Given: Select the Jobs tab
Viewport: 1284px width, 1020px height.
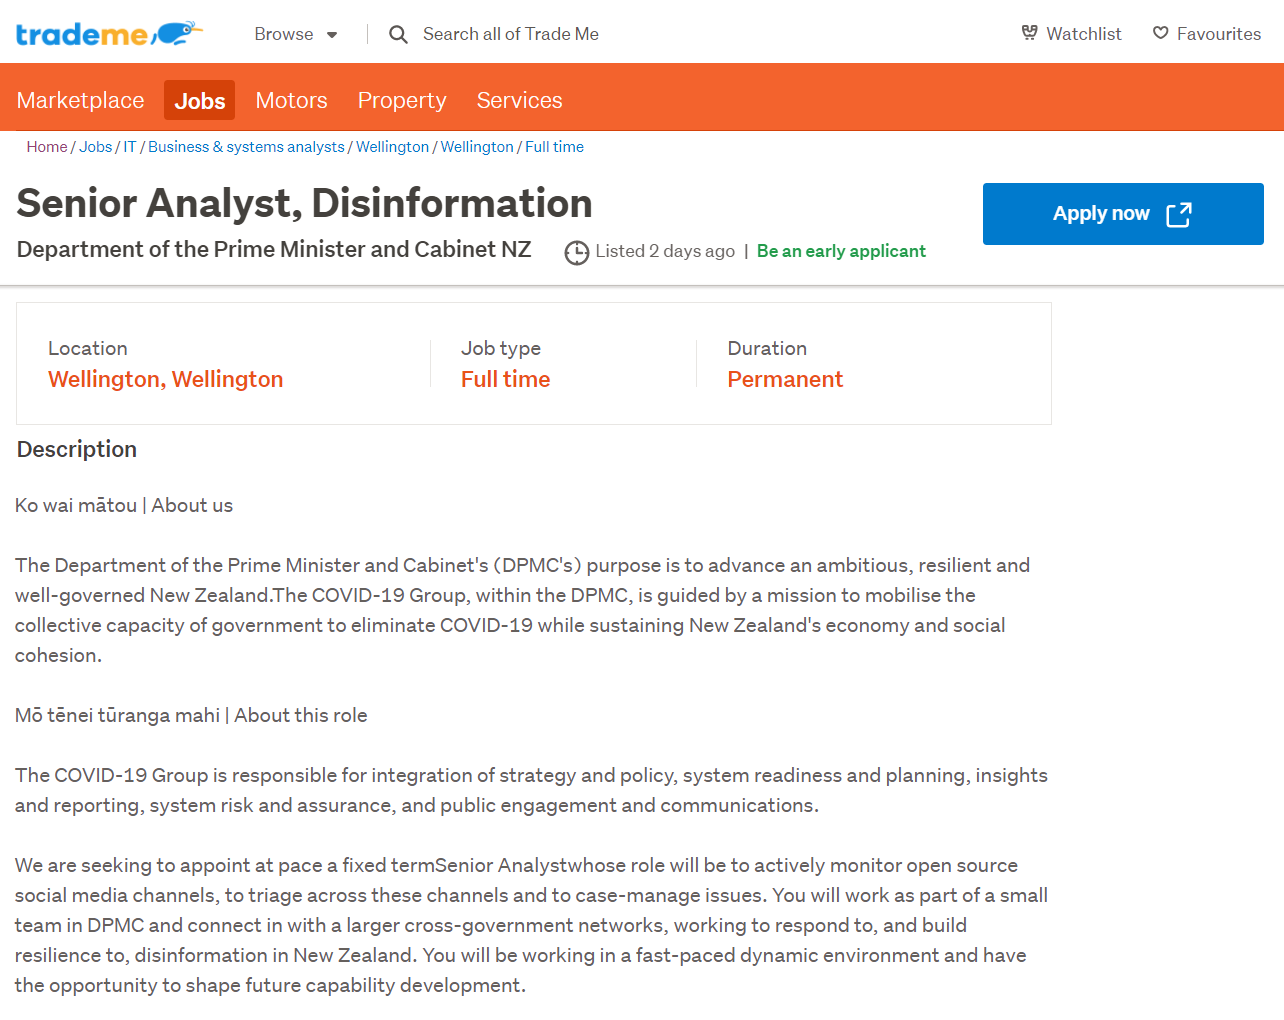Looking at the screenshot, I should click(200, 100).
